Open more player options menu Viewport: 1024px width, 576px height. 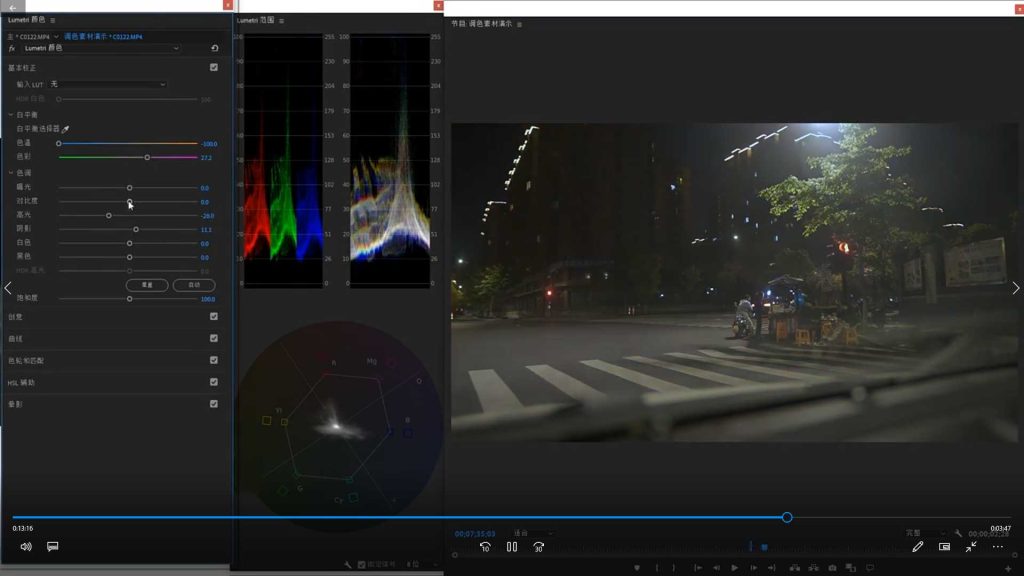point(997,547)
